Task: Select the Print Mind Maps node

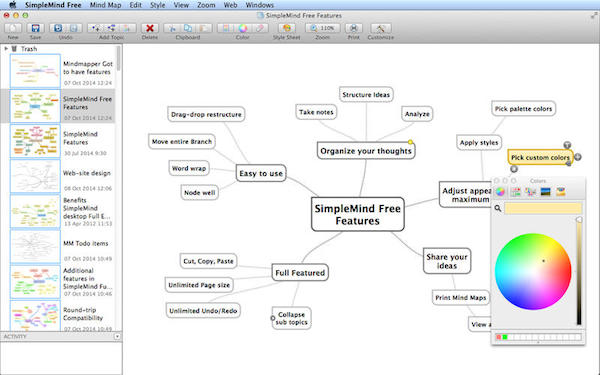Action: pos(461,297)
